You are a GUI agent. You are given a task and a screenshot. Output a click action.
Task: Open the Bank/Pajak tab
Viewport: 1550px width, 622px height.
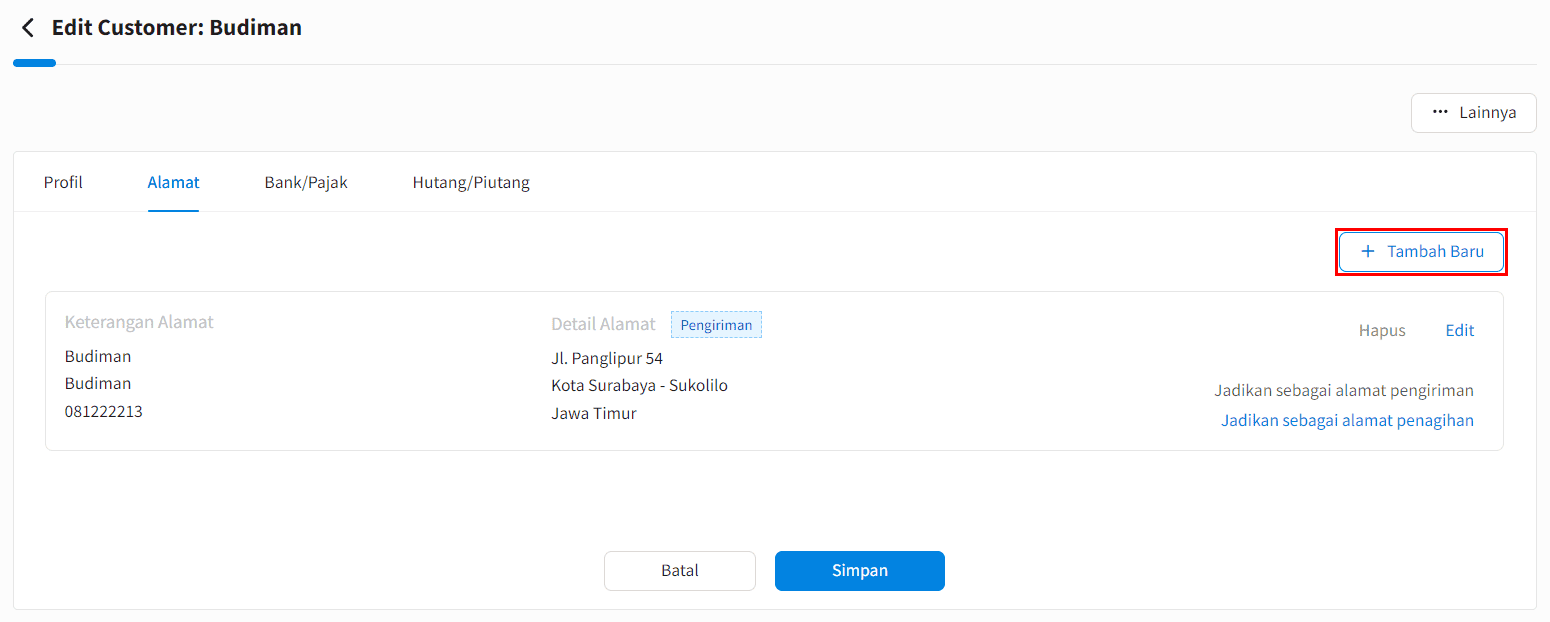[x=306, y=182]
